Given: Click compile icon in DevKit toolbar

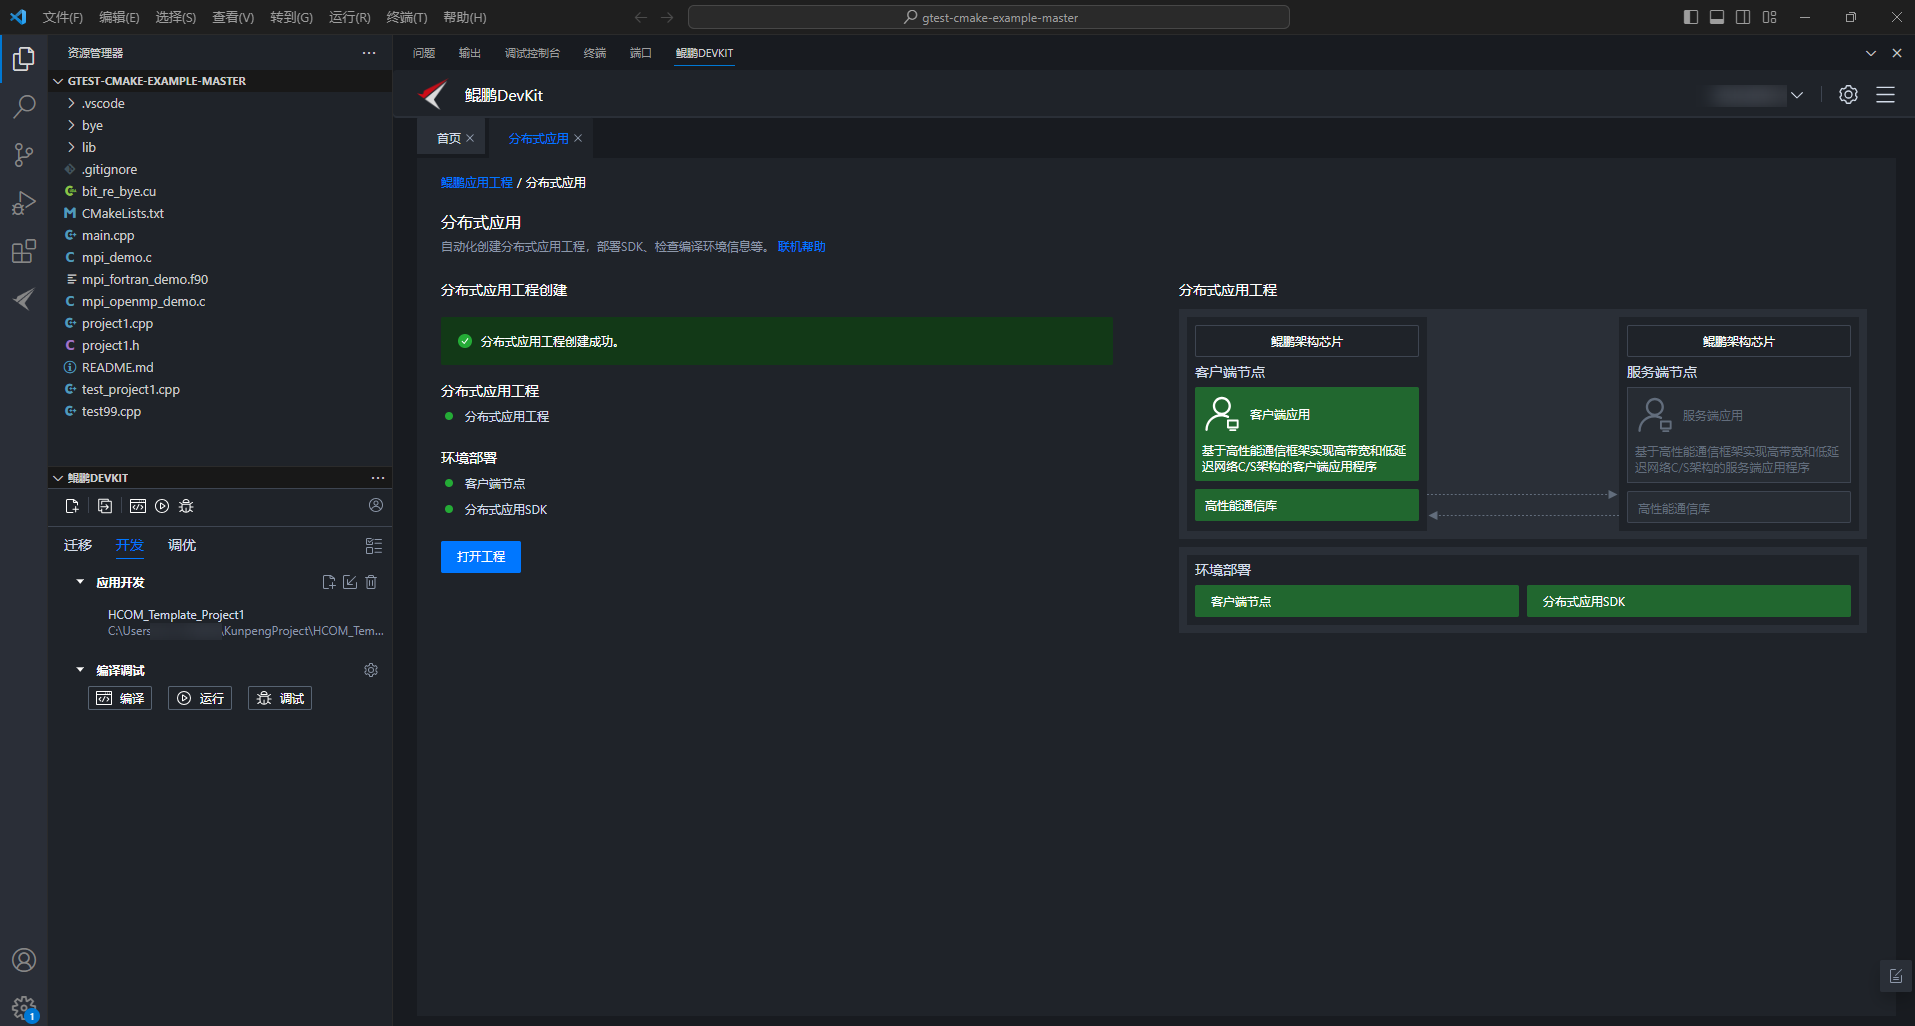Looking at the screenshot, I should tap(138, 506).
